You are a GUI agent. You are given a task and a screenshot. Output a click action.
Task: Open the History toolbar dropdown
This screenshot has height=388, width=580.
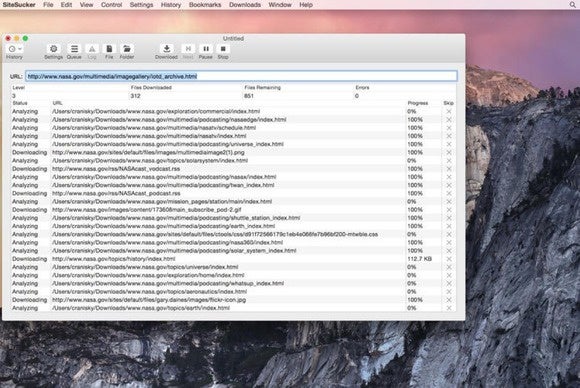[15, 49]
